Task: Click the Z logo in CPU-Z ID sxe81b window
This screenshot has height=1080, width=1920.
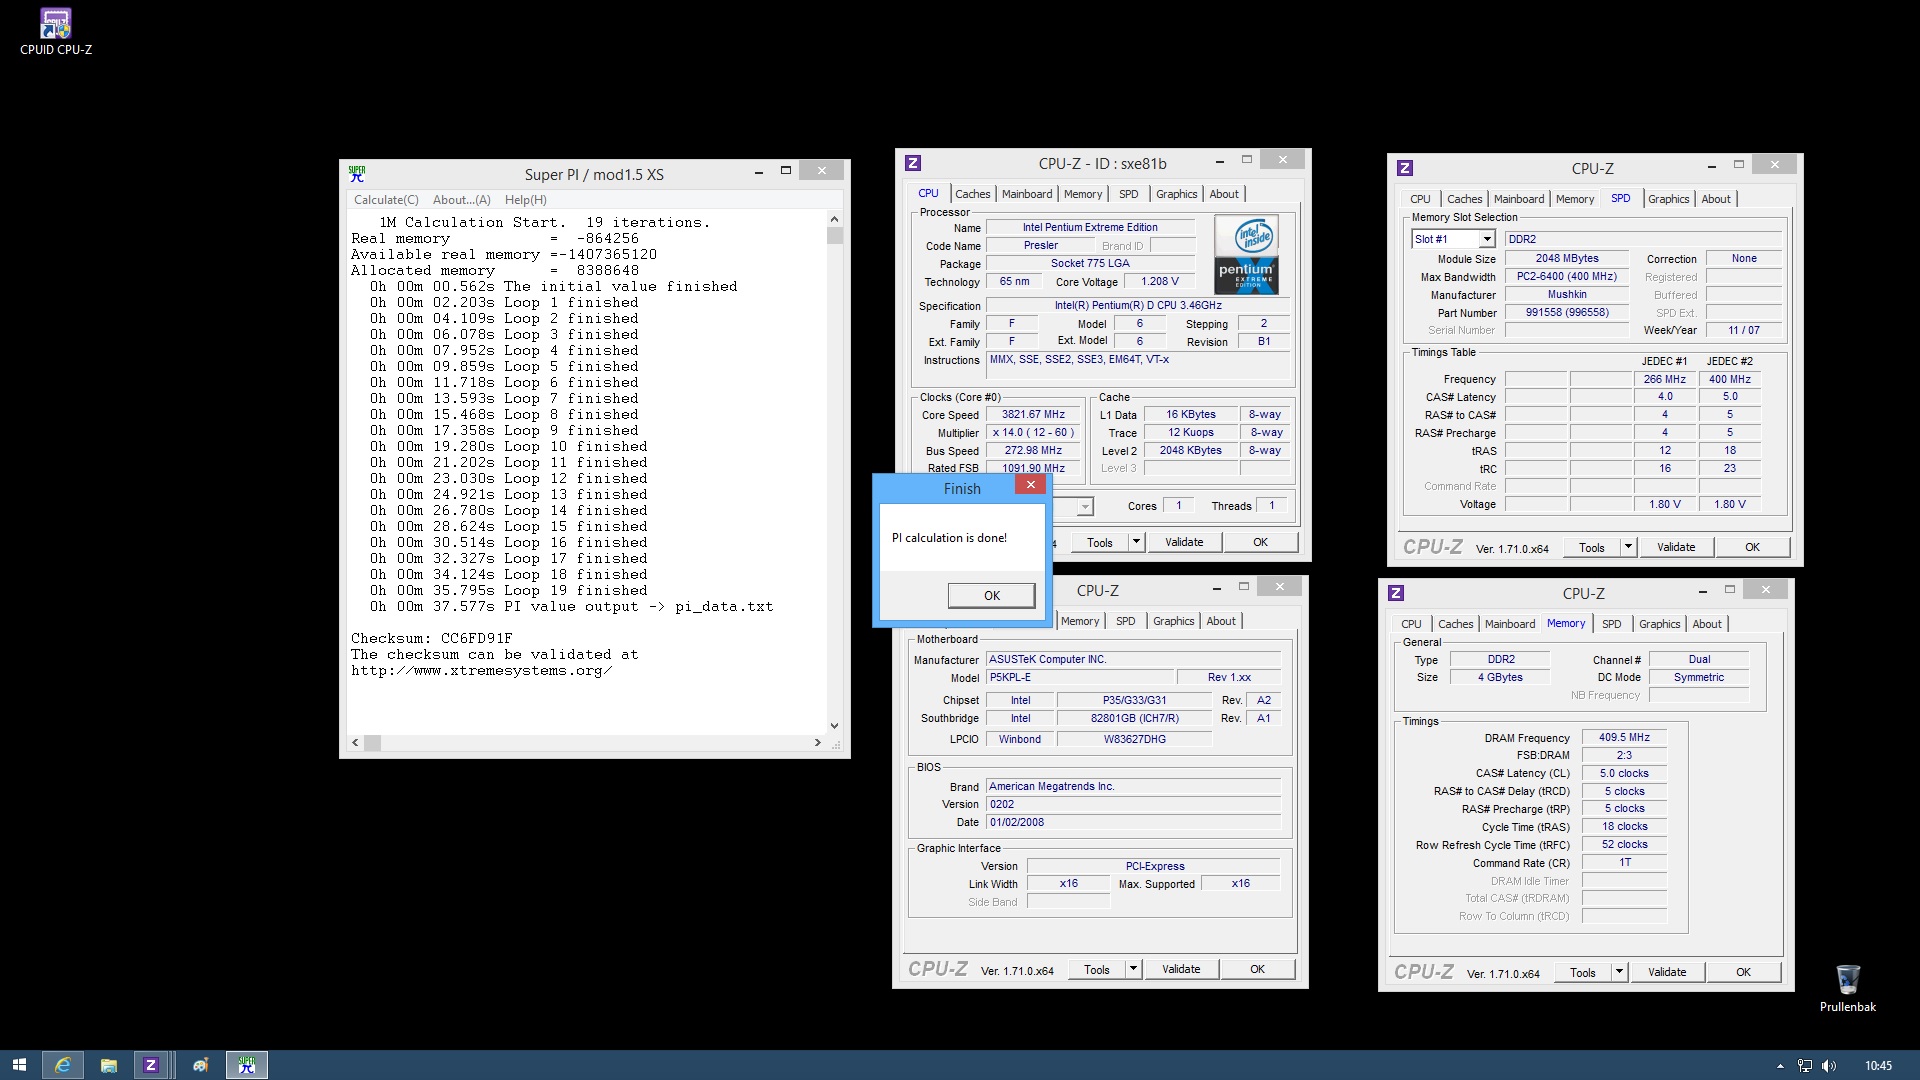Action: point(912,163)
